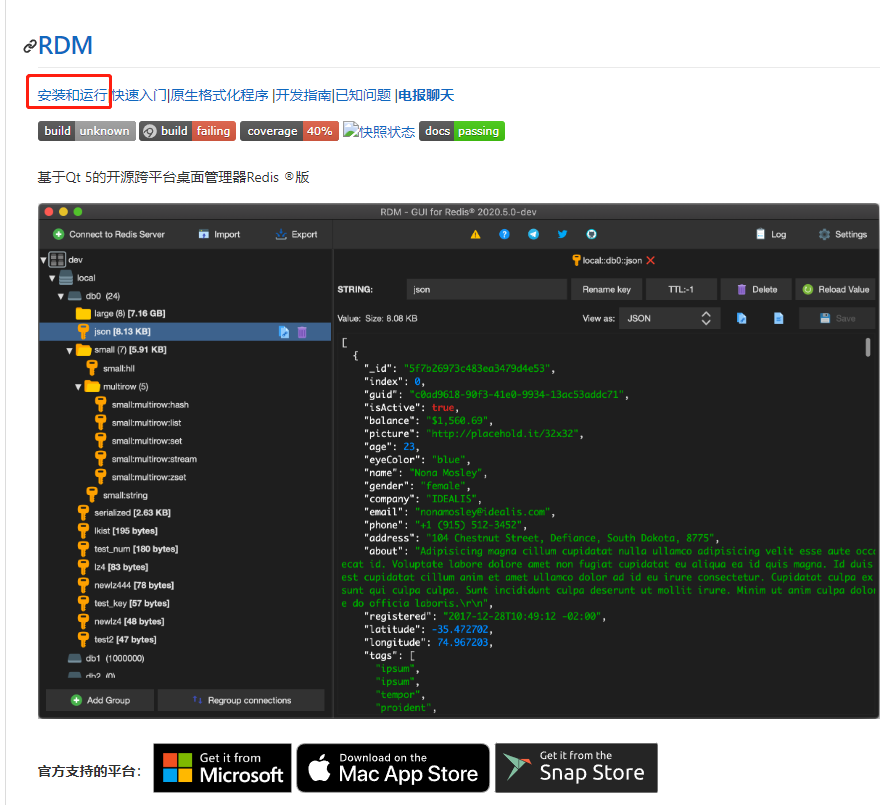Screen dimensions: 895x805
Task: Select test_key [57 bytes] key
Action: point(123,603)
